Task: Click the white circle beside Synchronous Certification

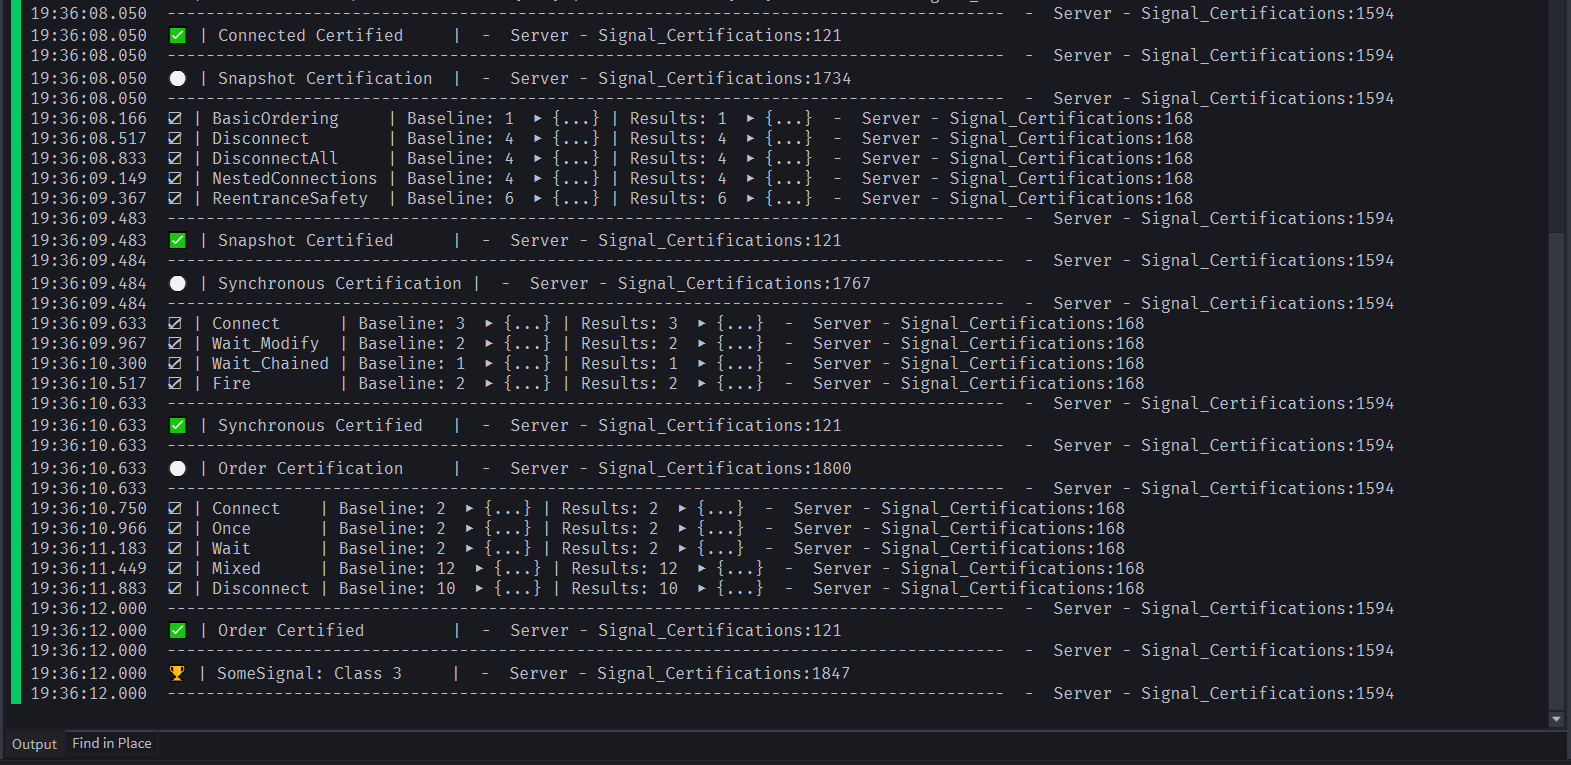Action: [x=178, y=283]
